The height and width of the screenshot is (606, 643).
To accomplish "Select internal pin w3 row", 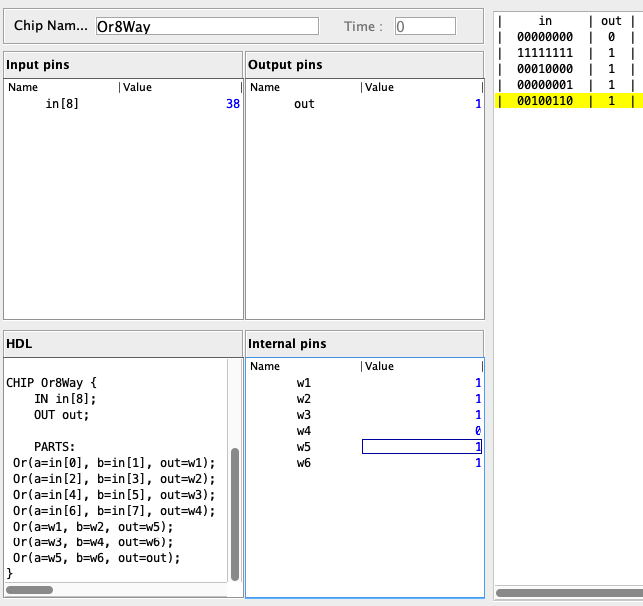I will tap(365, 415).
